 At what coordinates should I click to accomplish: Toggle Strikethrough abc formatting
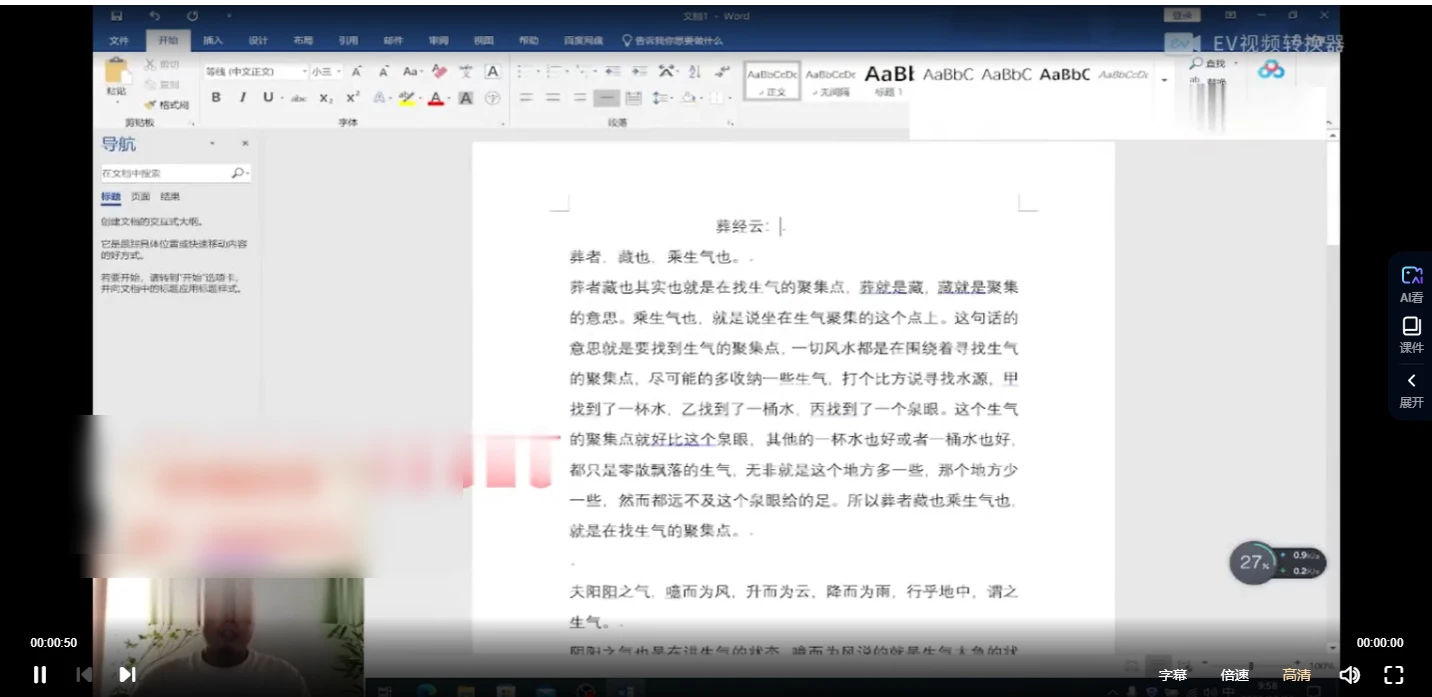coord(298,98)
